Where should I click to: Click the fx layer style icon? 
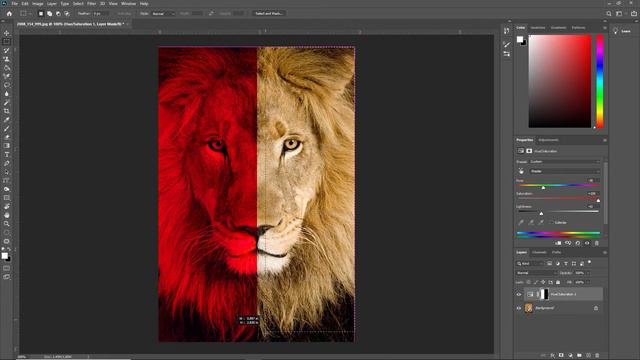tap(552, 356)
